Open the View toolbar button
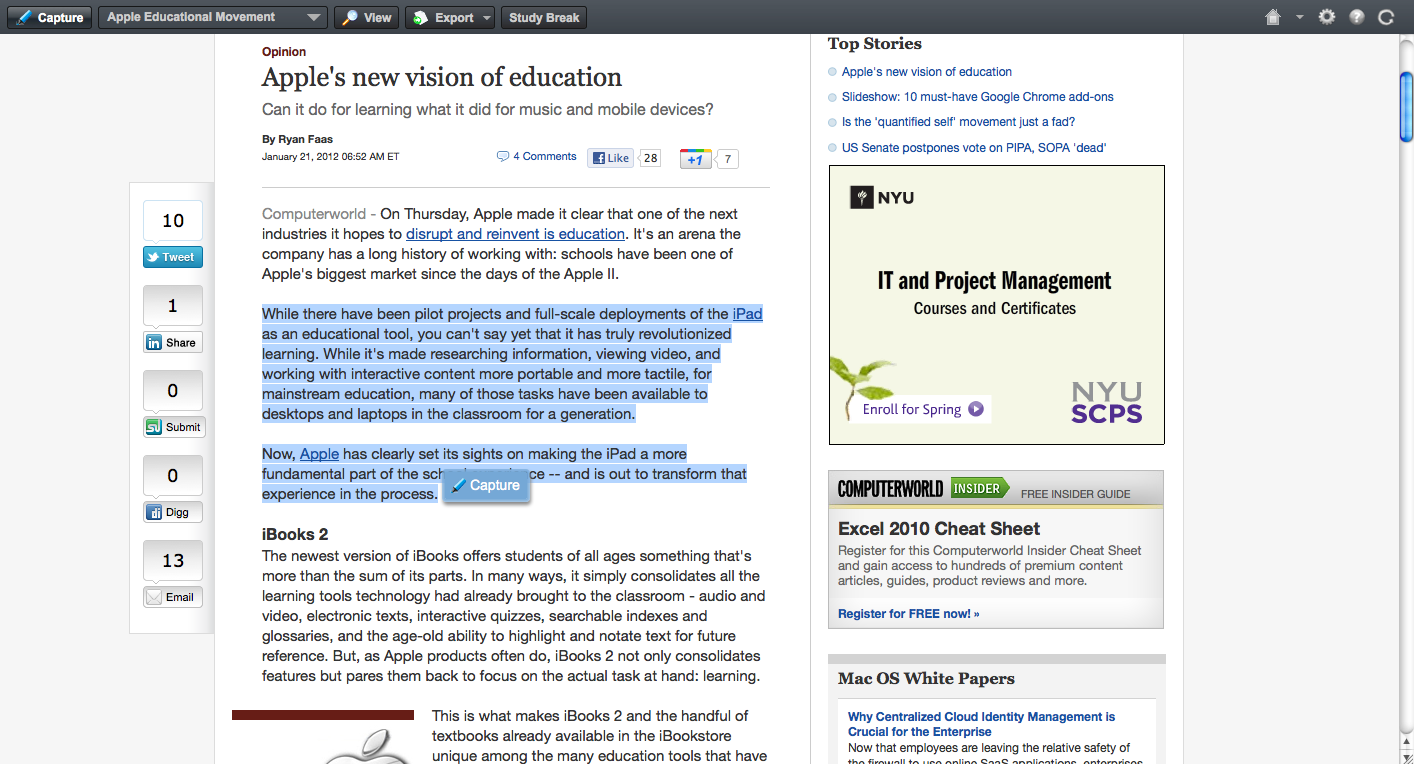Screen dimensions: 1414x764 pos(367,18)
